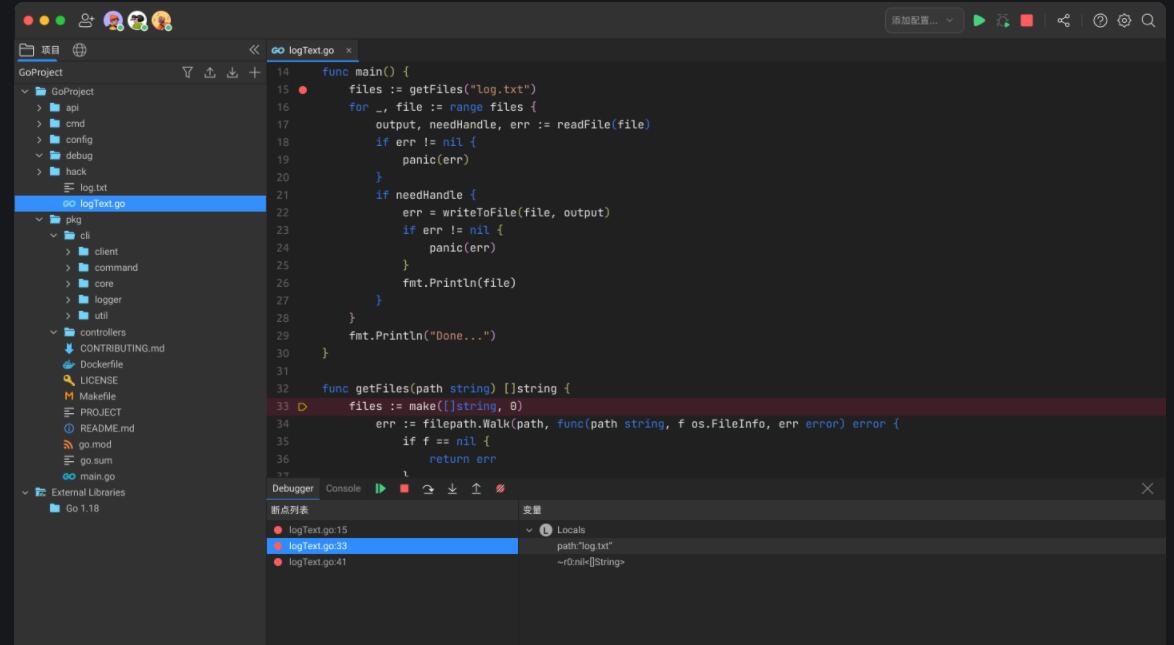Viewport: 1174px width, 645px height.
Task: Select the logText.go editor tab
Action: click(310, 50)
